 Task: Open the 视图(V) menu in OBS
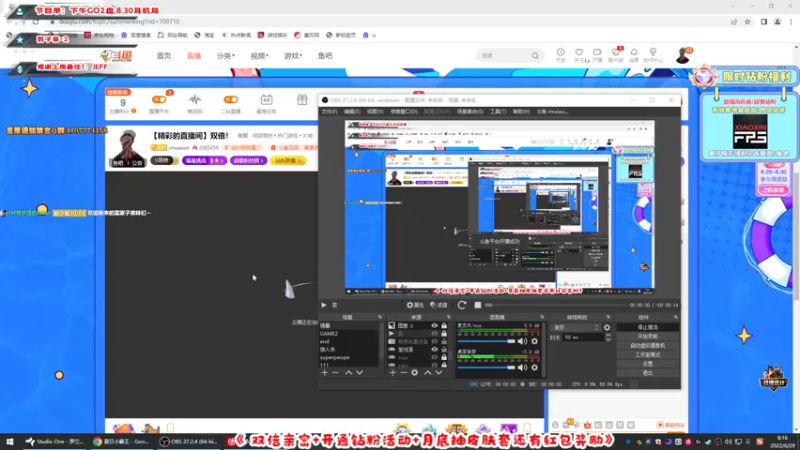point(375,111)
